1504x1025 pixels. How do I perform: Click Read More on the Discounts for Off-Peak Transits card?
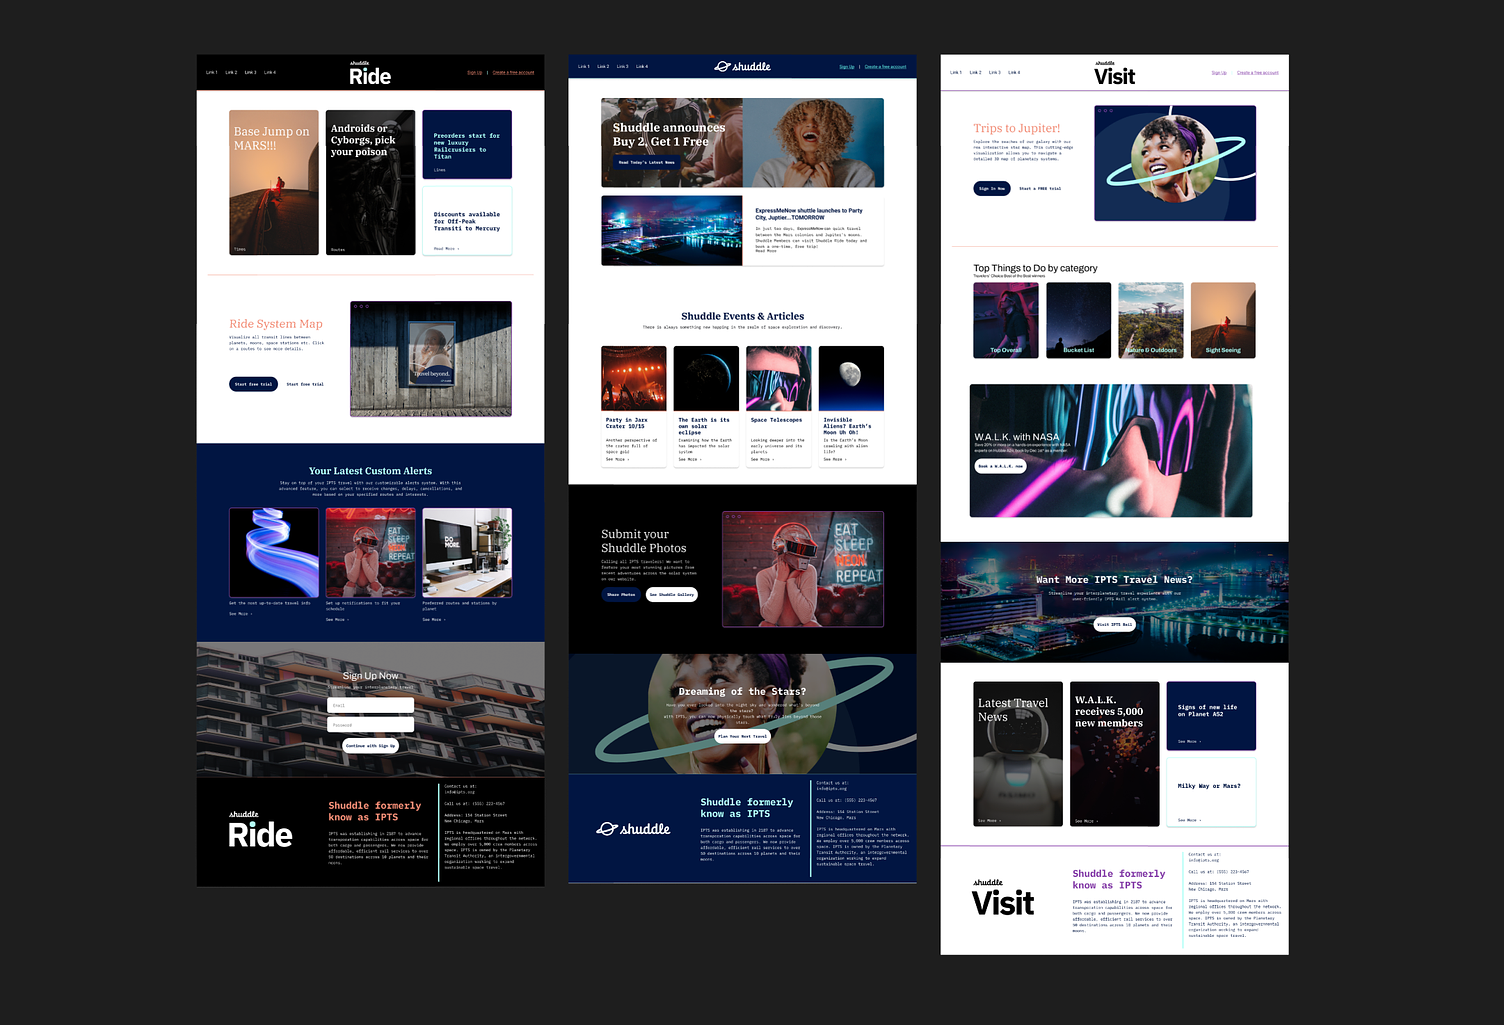pos(446,248)
